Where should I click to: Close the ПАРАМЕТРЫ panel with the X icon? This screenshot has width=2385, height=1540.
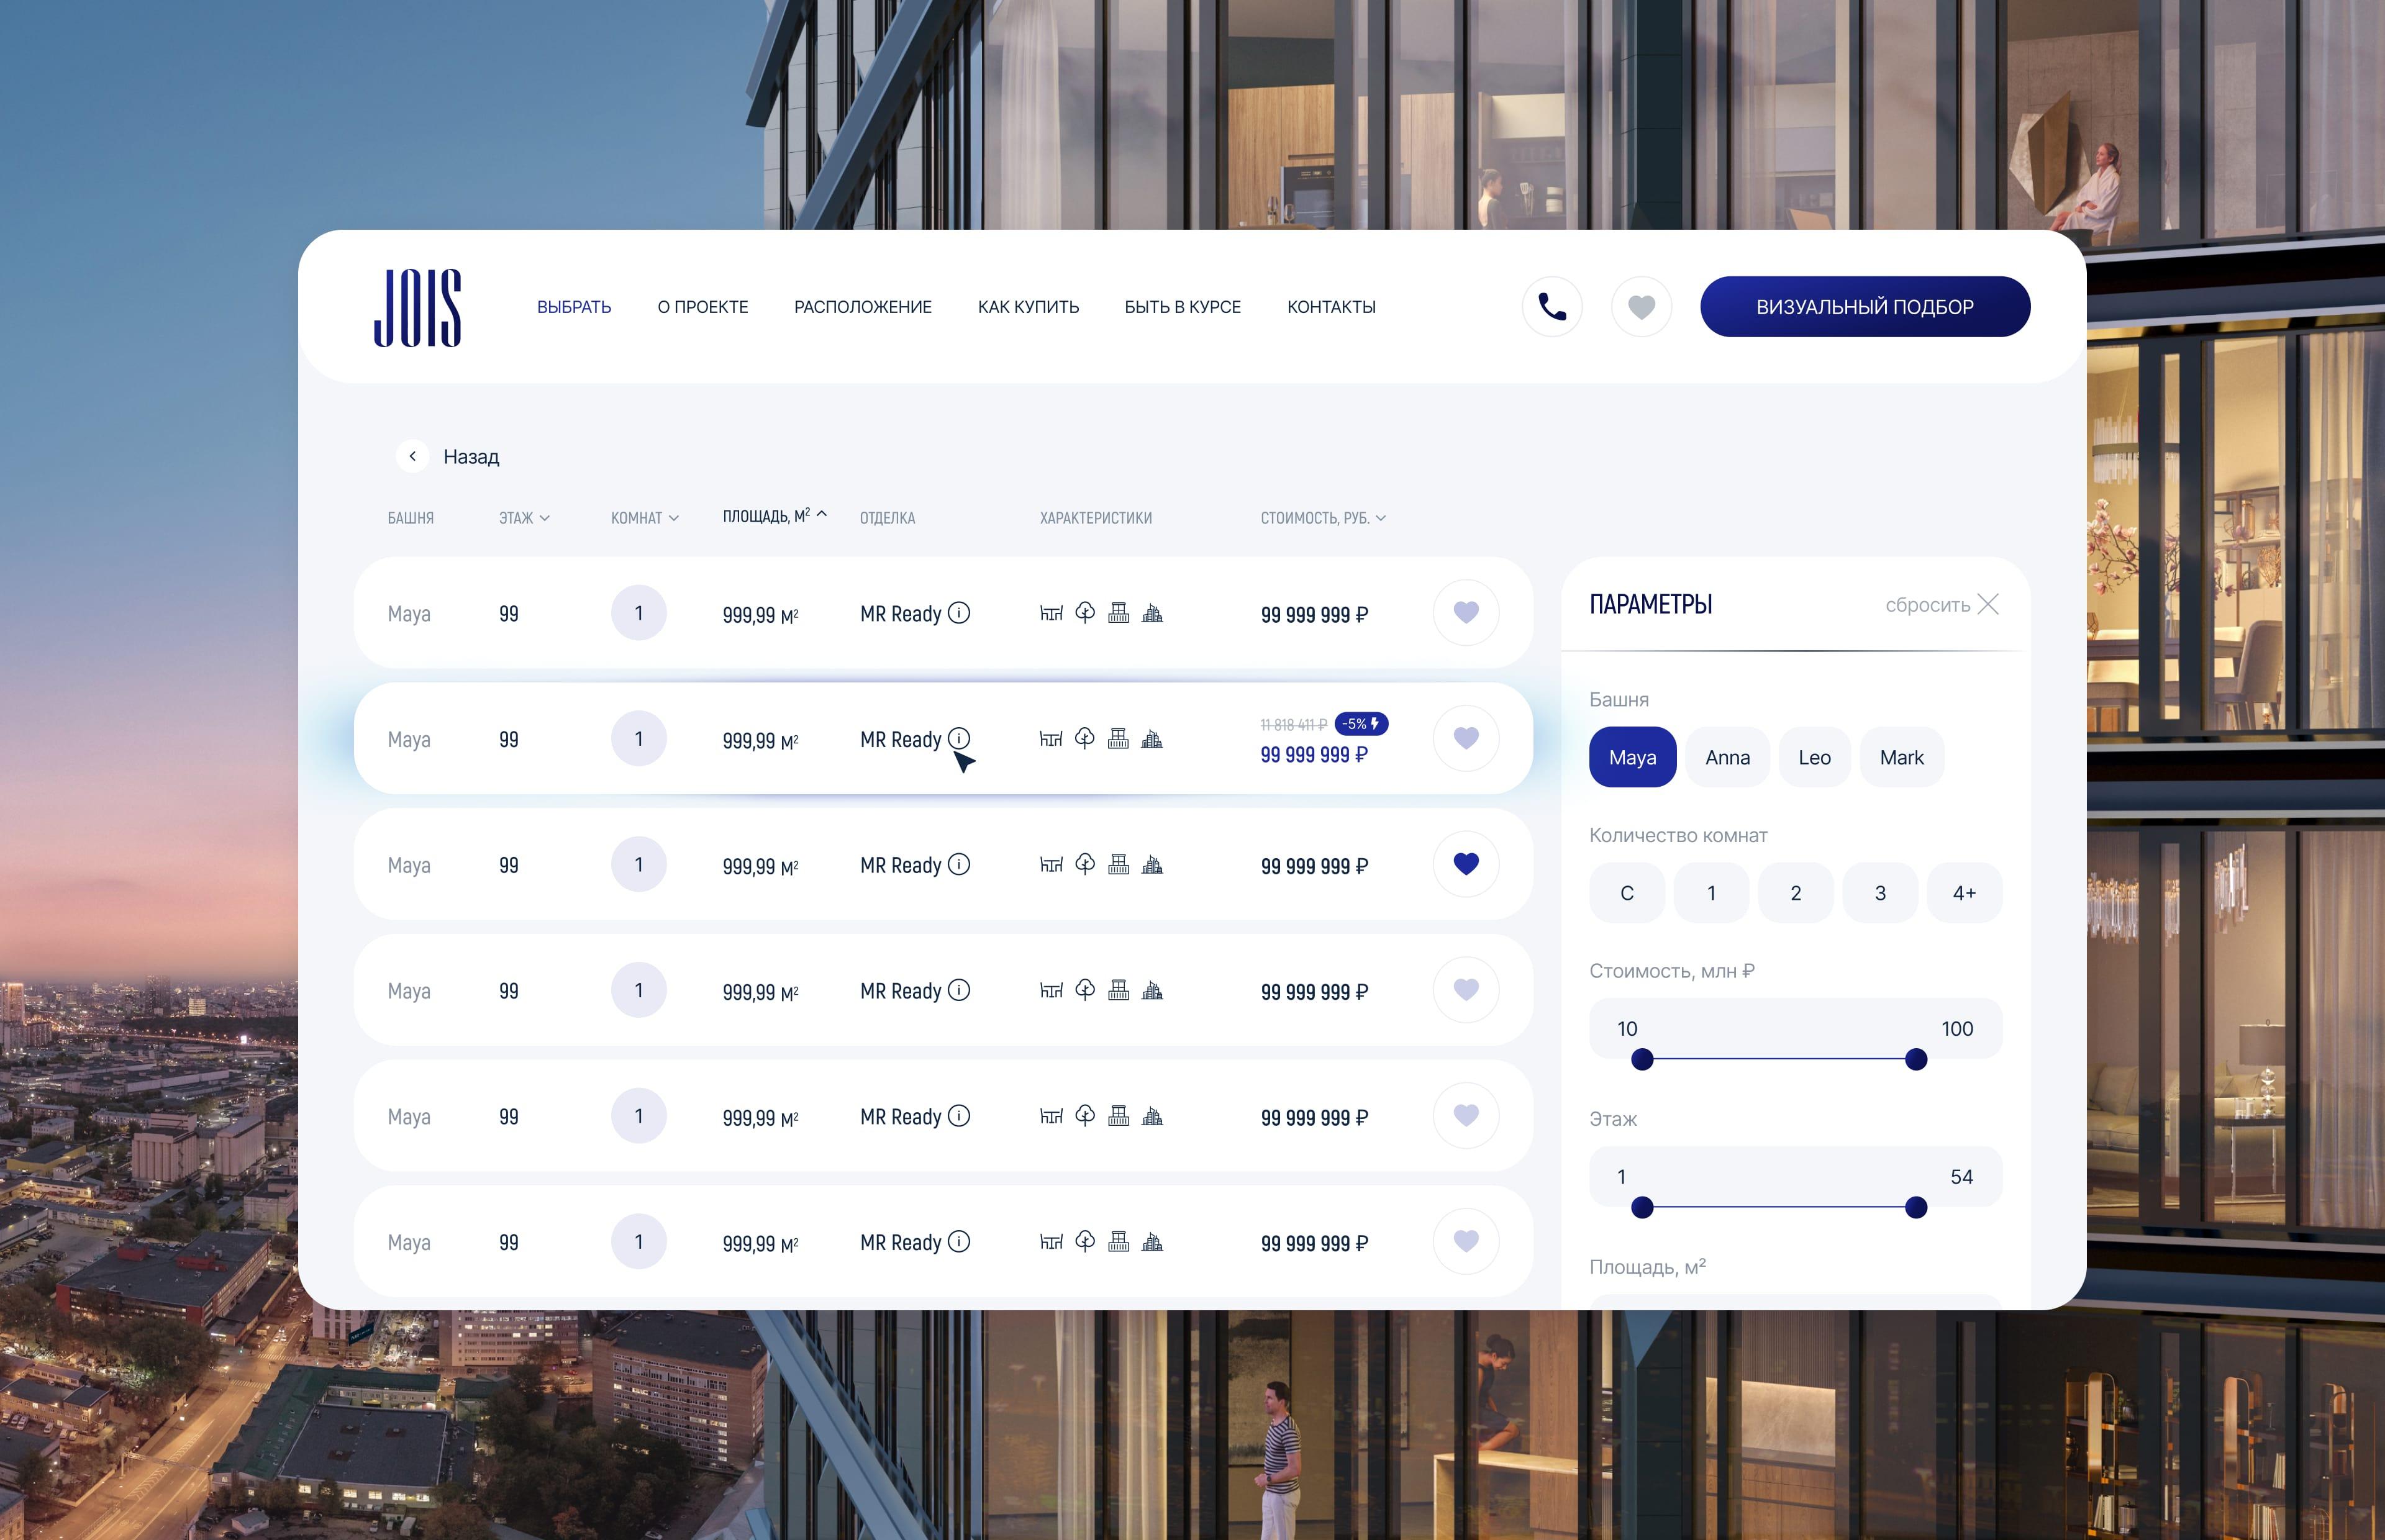pos(1988,604)
